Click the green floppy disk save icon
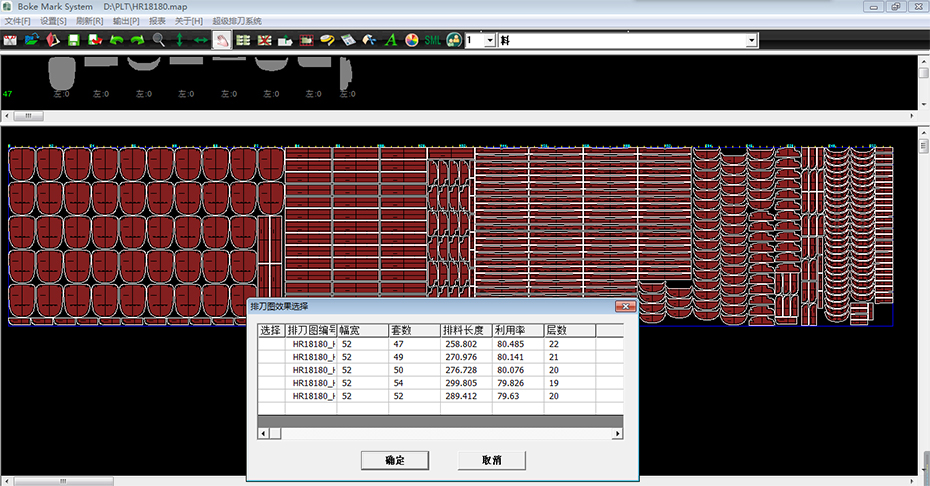This screenshot has width=930, height=486. (x=73, y=40)
